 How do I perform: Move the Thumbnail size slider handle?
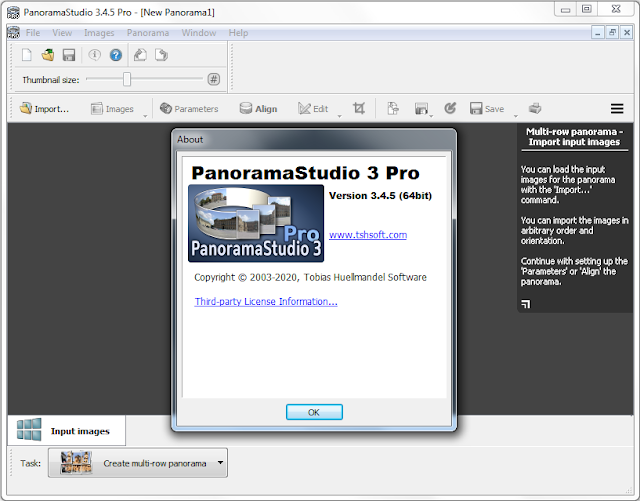127,79
